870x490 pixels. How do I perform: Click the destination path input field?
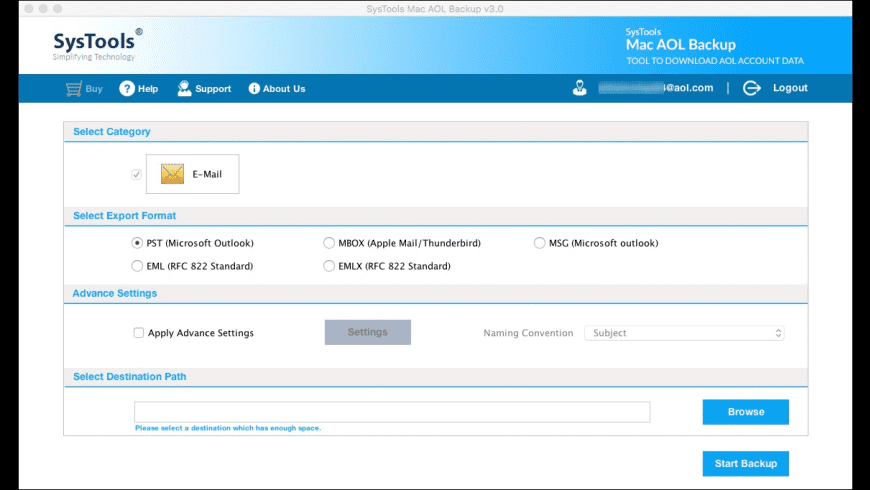click(x=392, y=412)
